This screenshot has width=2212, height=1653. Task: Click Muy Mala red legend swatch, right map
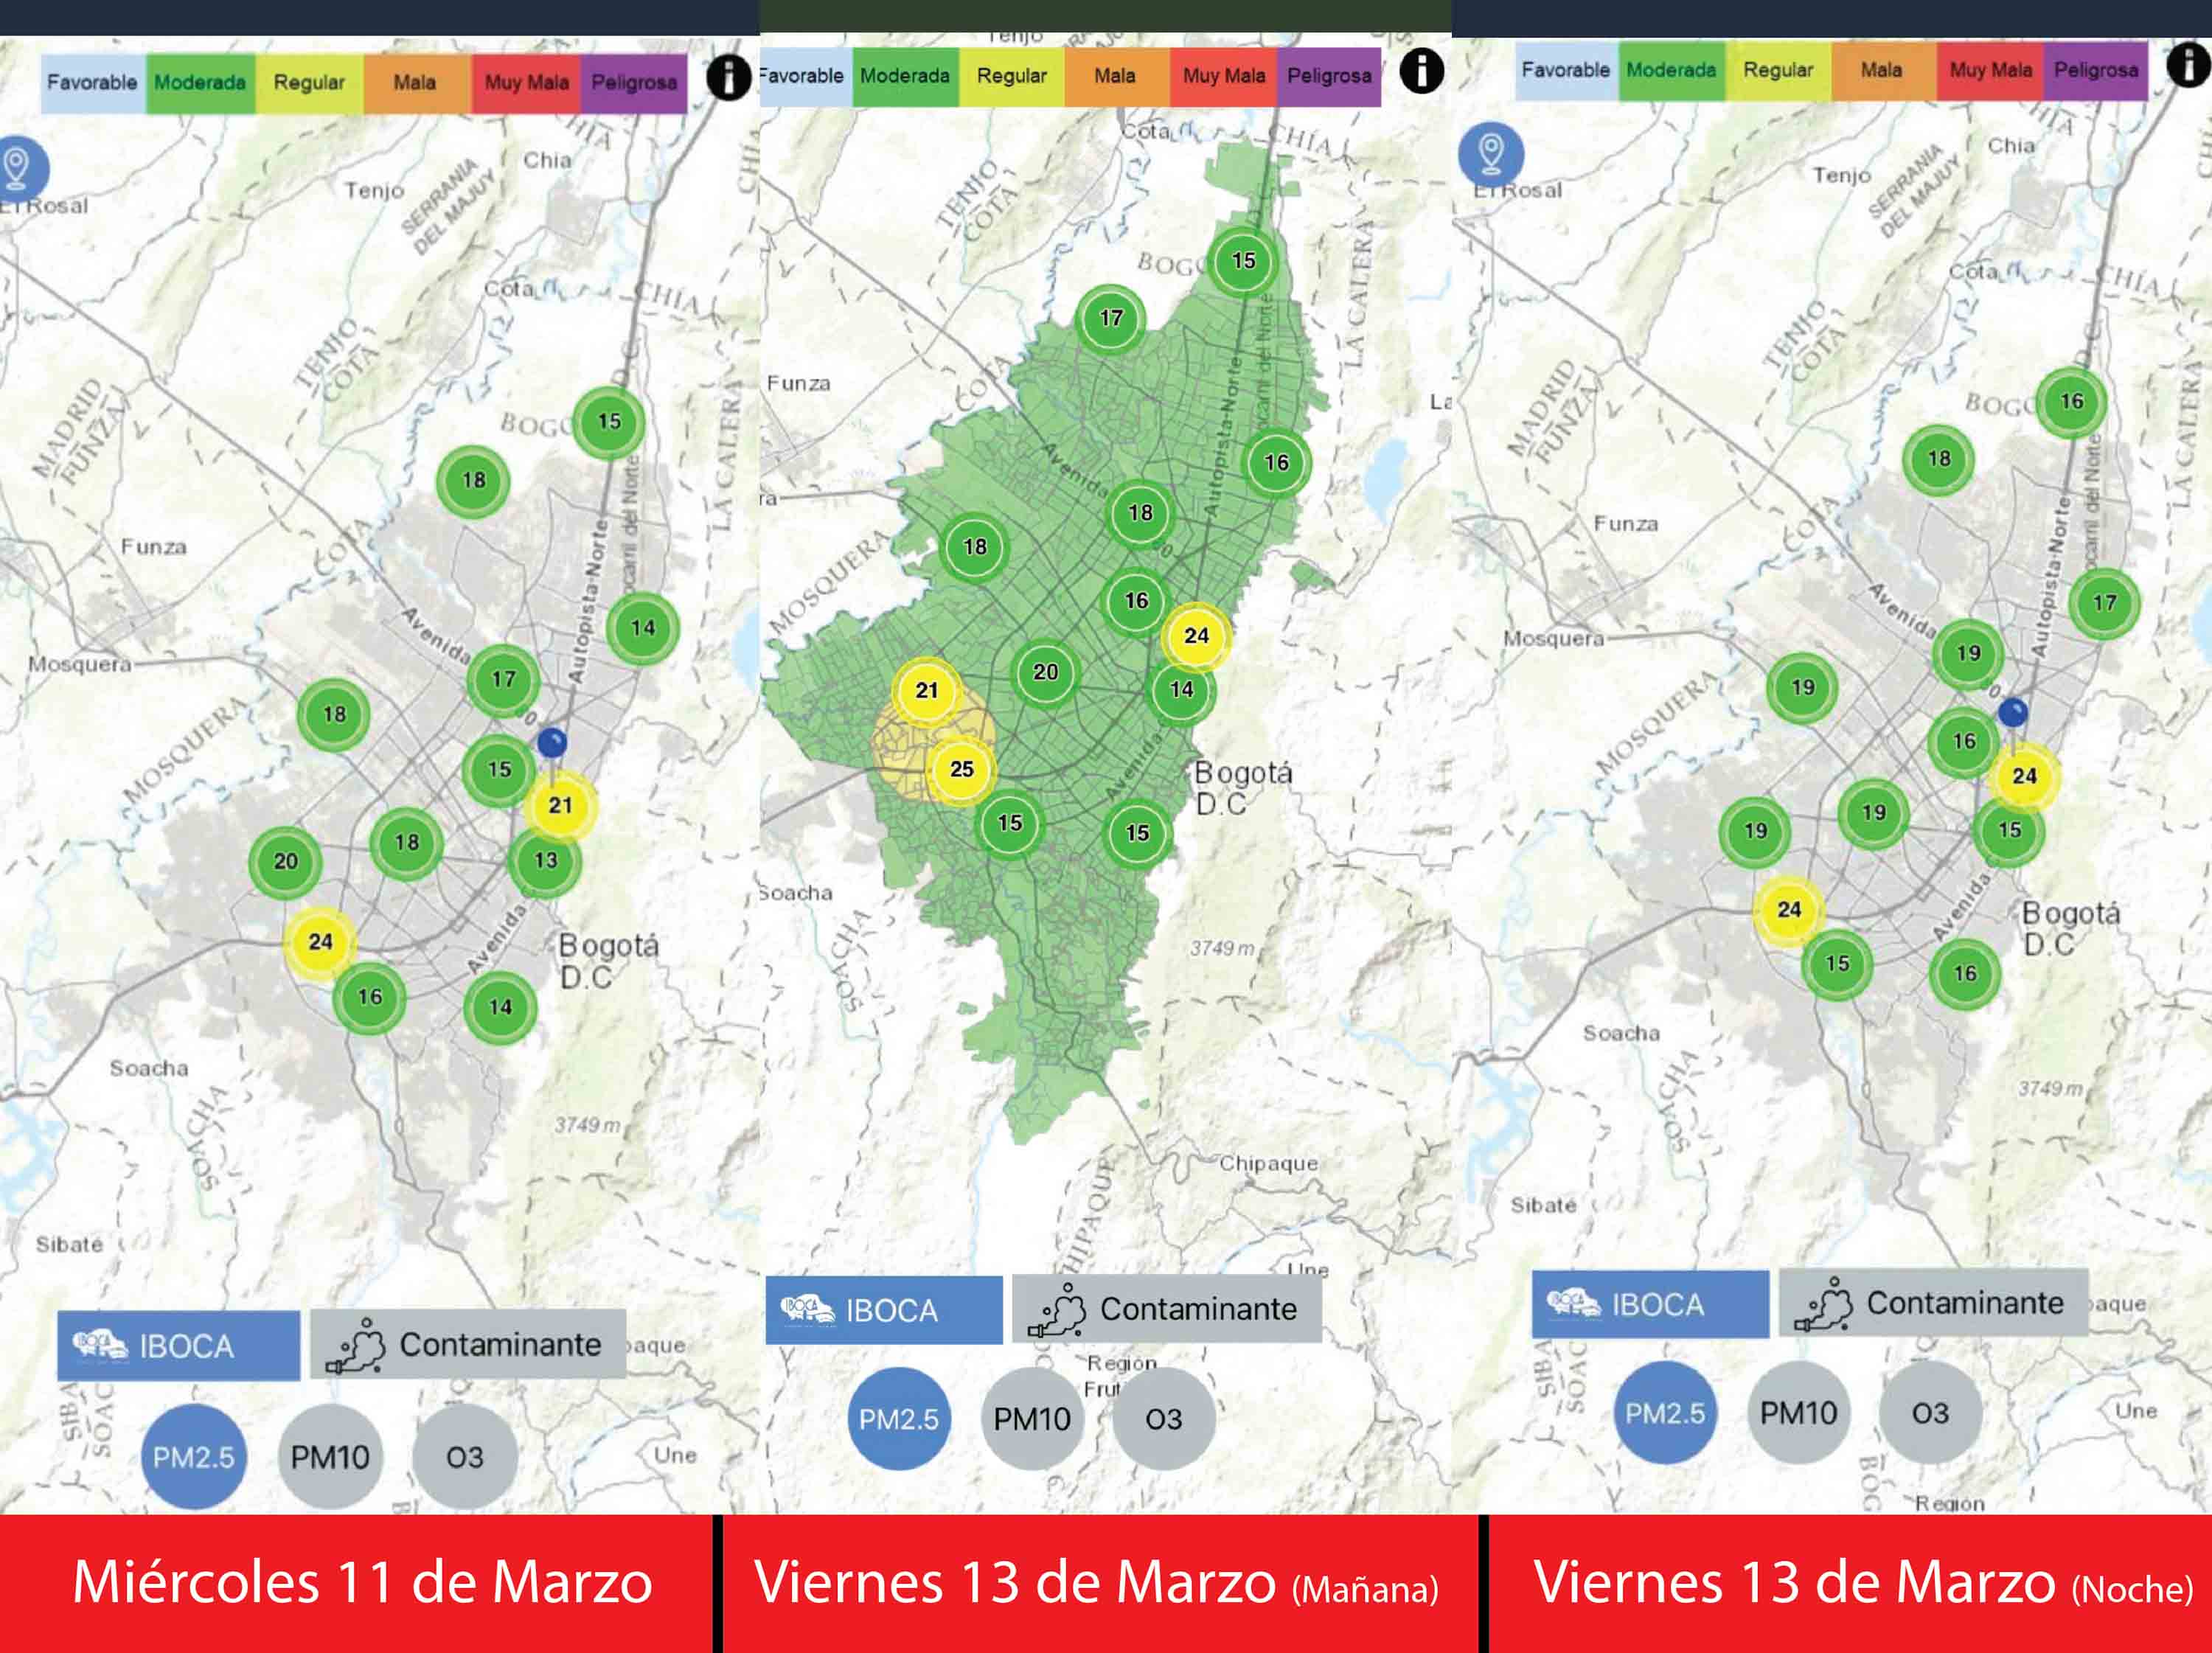click(x=1990, y=70)
